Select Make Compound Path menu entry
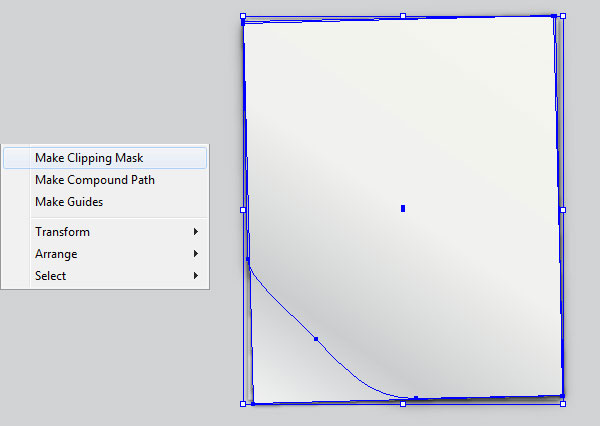Image resolution: width=600 pixels, height=426 pixels. point(105,180)
